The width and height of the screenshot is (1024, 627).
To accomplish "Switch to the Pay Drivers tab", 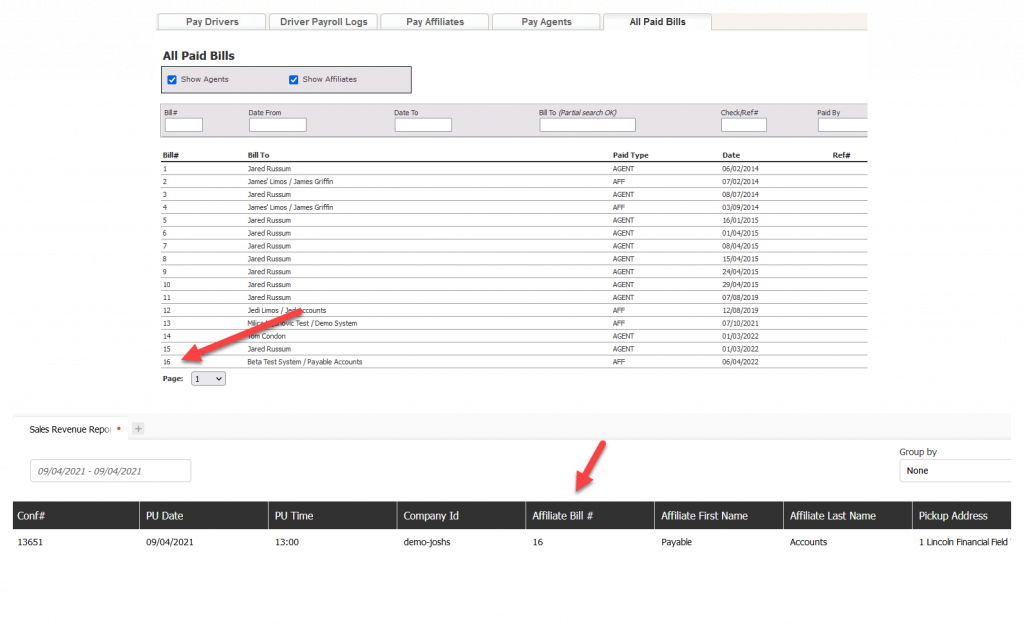I will tap(212, 22).
